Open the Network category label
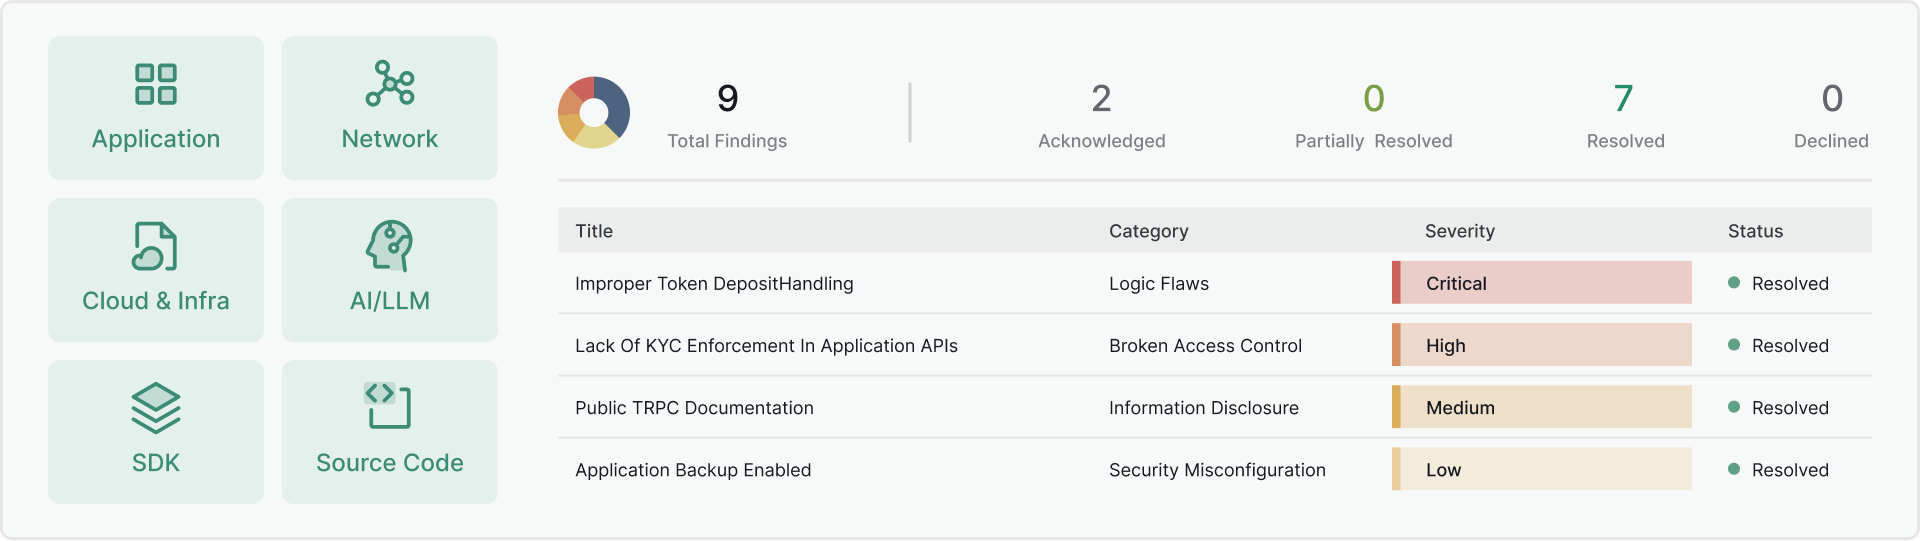 click(390, 139)
